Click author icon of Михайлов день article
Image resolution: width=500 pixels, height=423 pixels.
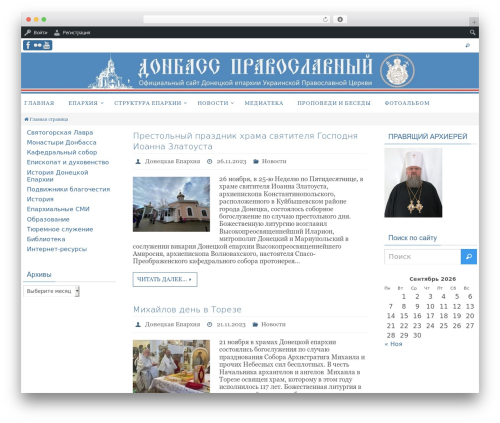pyautogui.click(x=138, y=324)
